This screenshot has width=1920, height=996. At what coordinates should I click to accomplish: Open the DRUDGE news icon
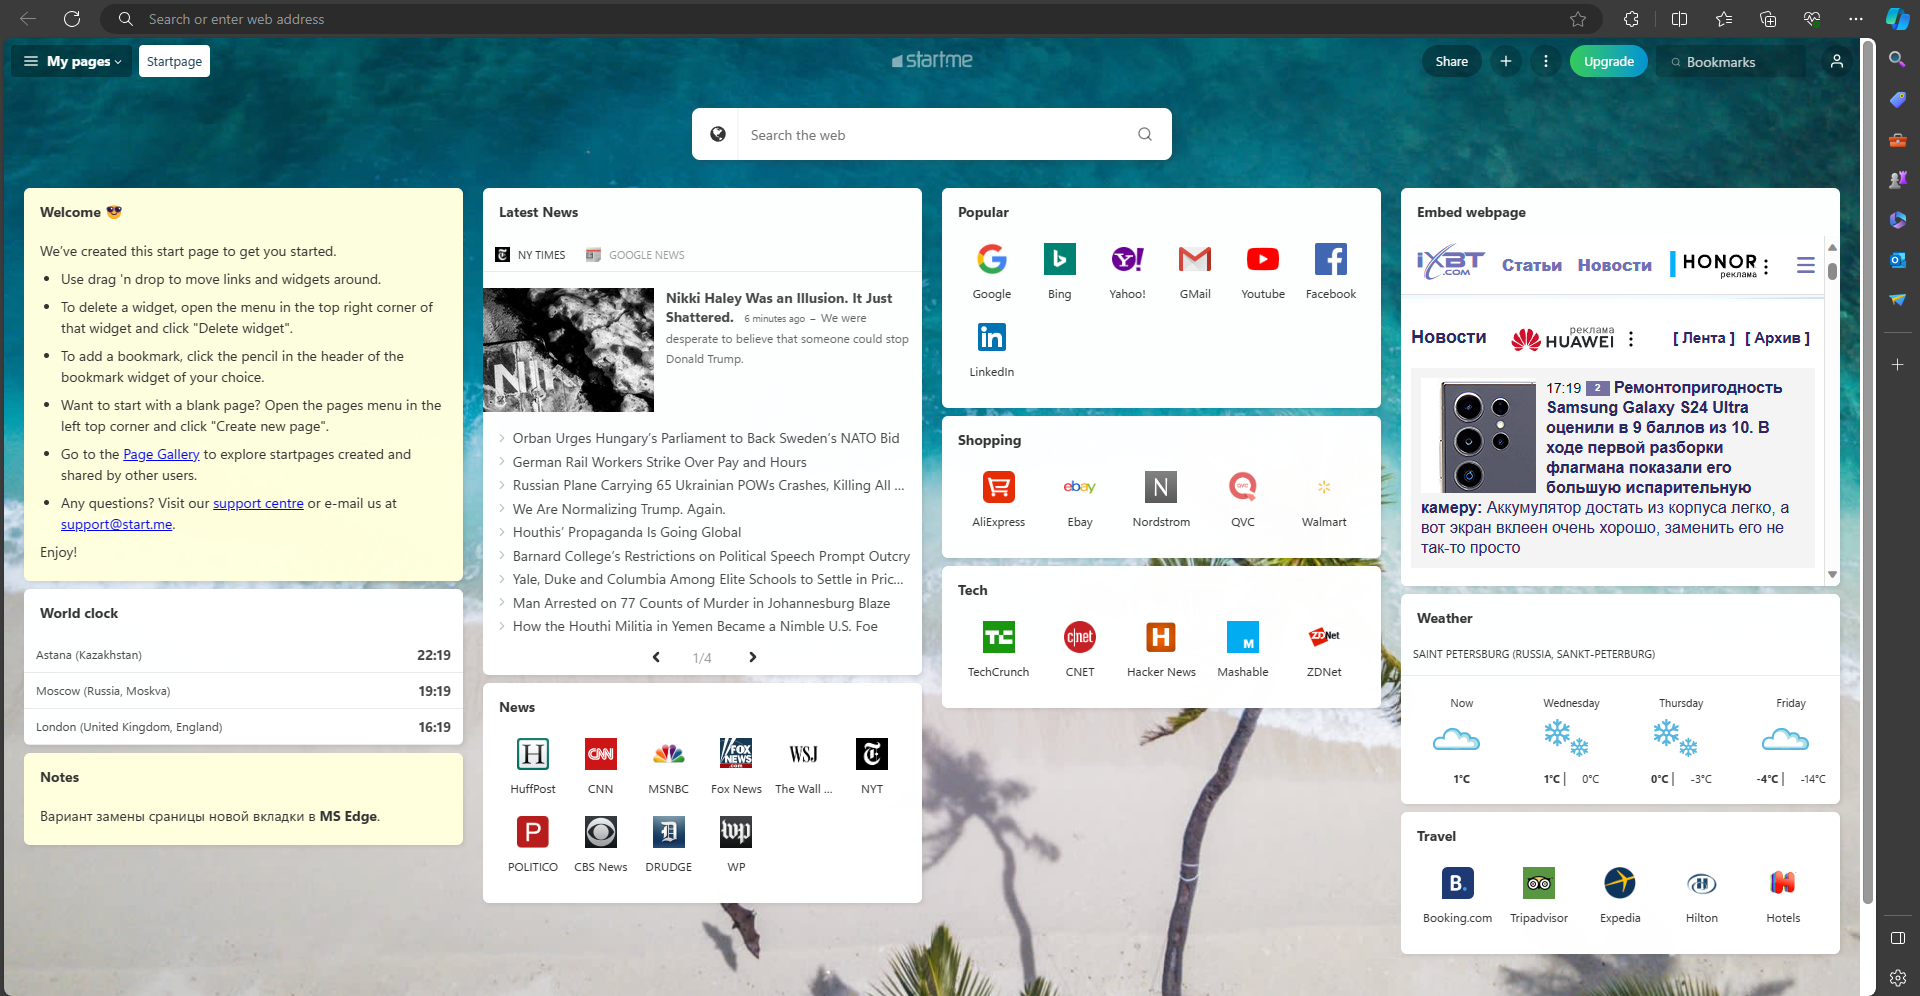click(668, 833)
